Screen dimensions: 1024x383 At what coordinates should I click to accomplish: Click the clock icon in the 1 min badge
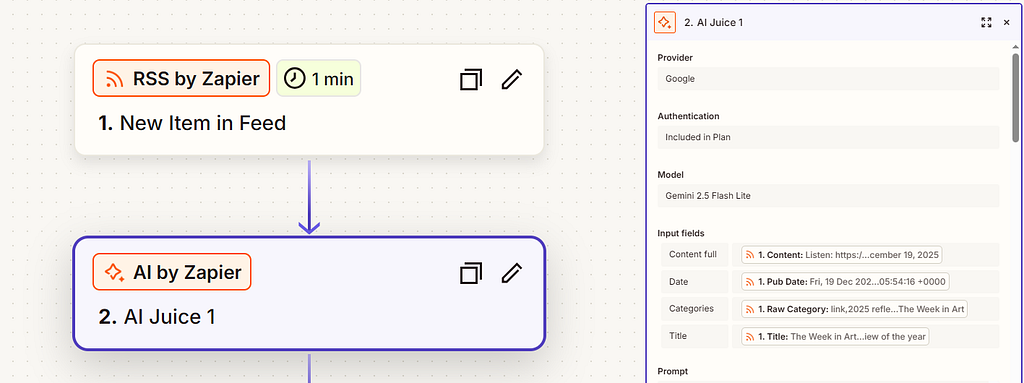click(295, 78)
